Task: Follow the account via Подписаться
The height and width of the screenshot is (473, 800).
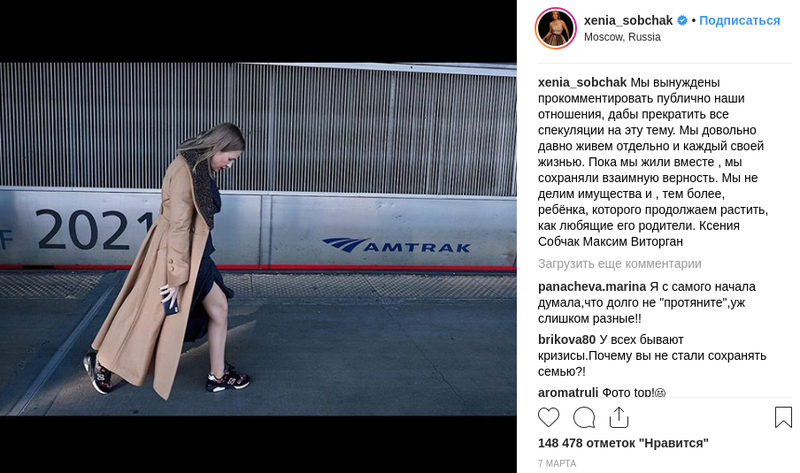Action: 739,20
